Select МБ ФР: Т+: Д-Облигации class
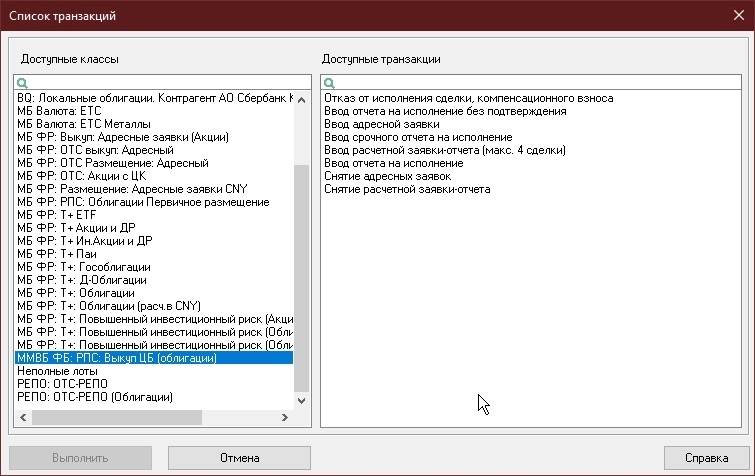The image size is (755, 476). click(x=154, y=280)
